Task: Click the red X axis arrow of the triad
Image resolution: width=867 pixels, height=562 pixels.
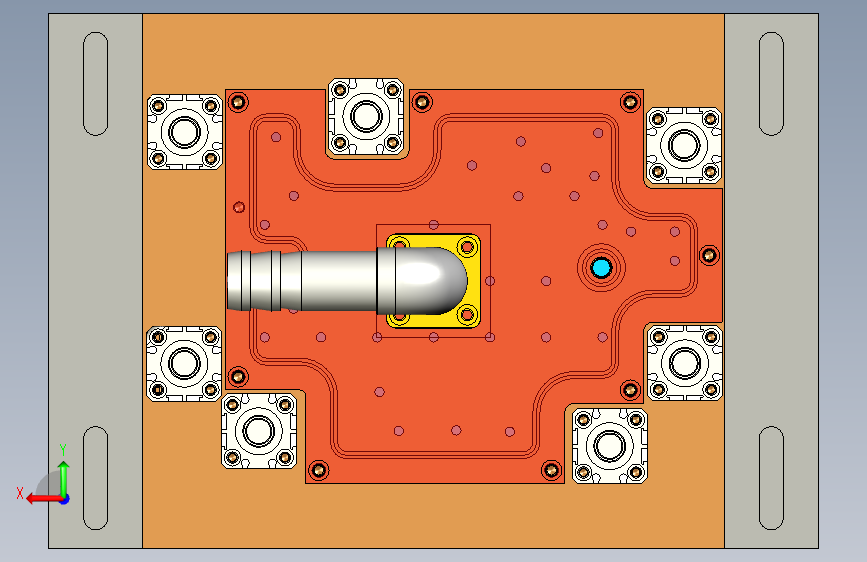Action: point(44,498)
